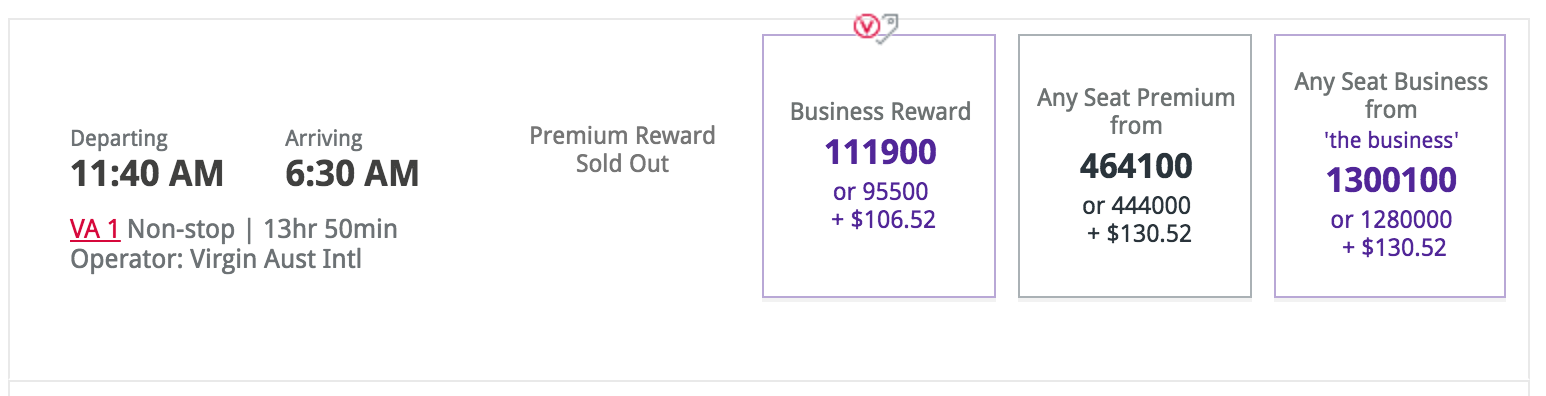
Task: Choose the 111900 points Business Reward price
Action: [x=880, y=152]
